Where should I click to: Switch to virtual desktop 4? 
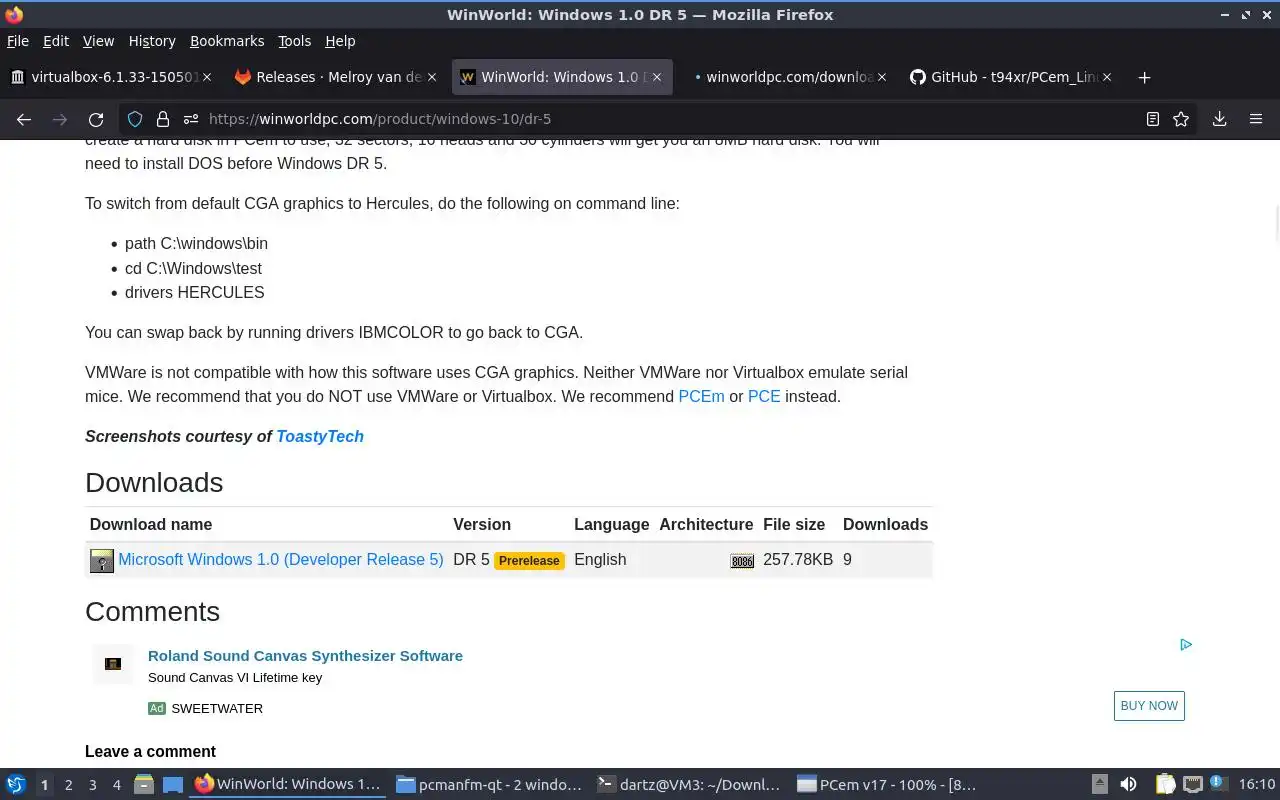116,785
